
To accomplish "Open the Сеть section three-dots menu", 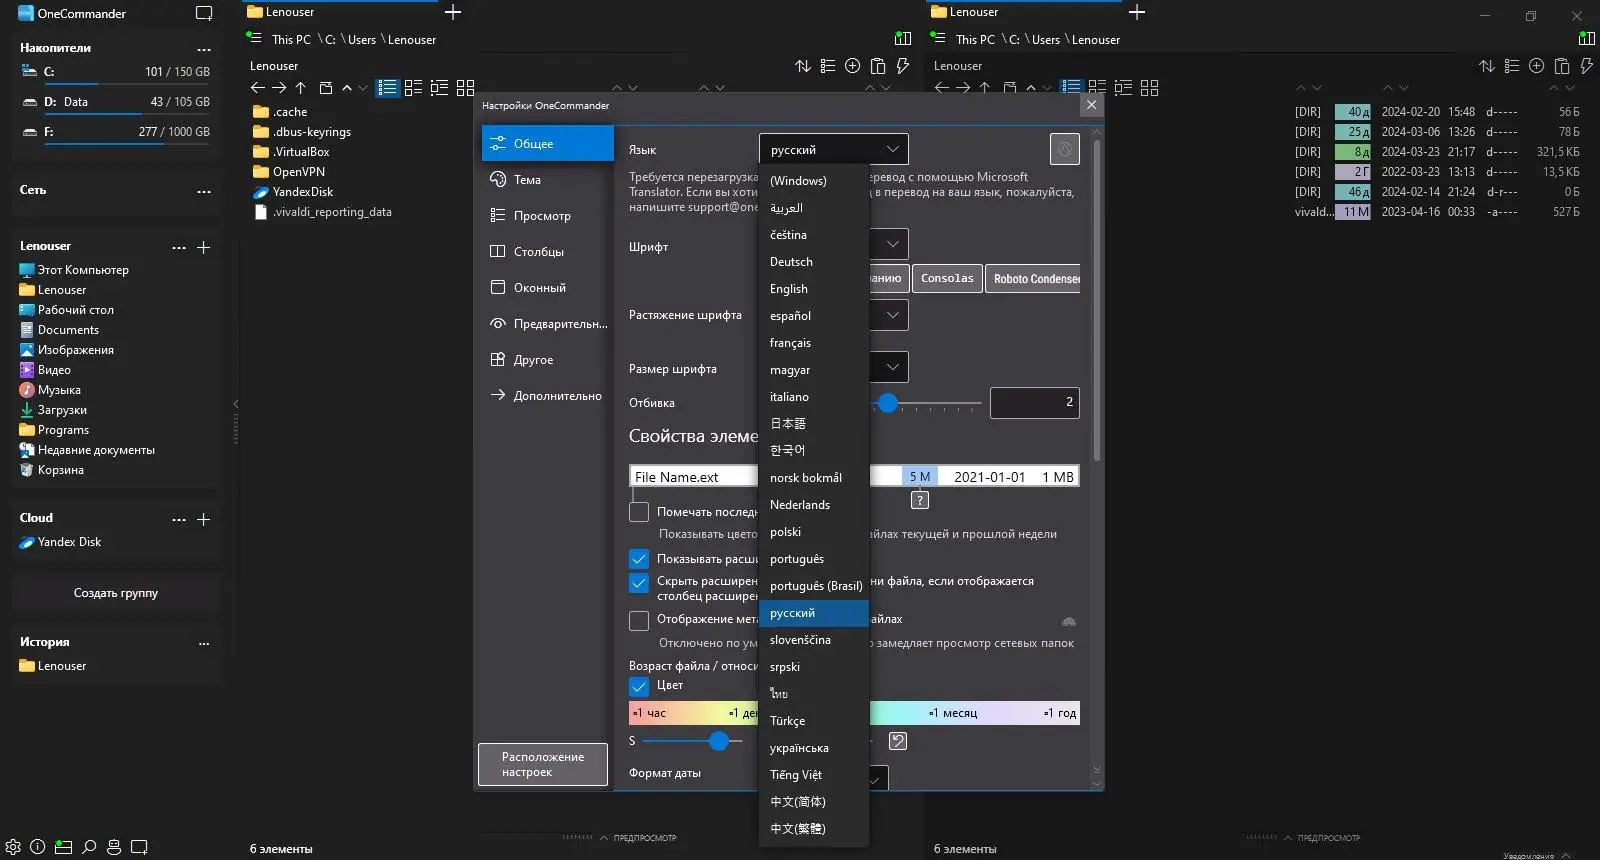I will point(204,191).
